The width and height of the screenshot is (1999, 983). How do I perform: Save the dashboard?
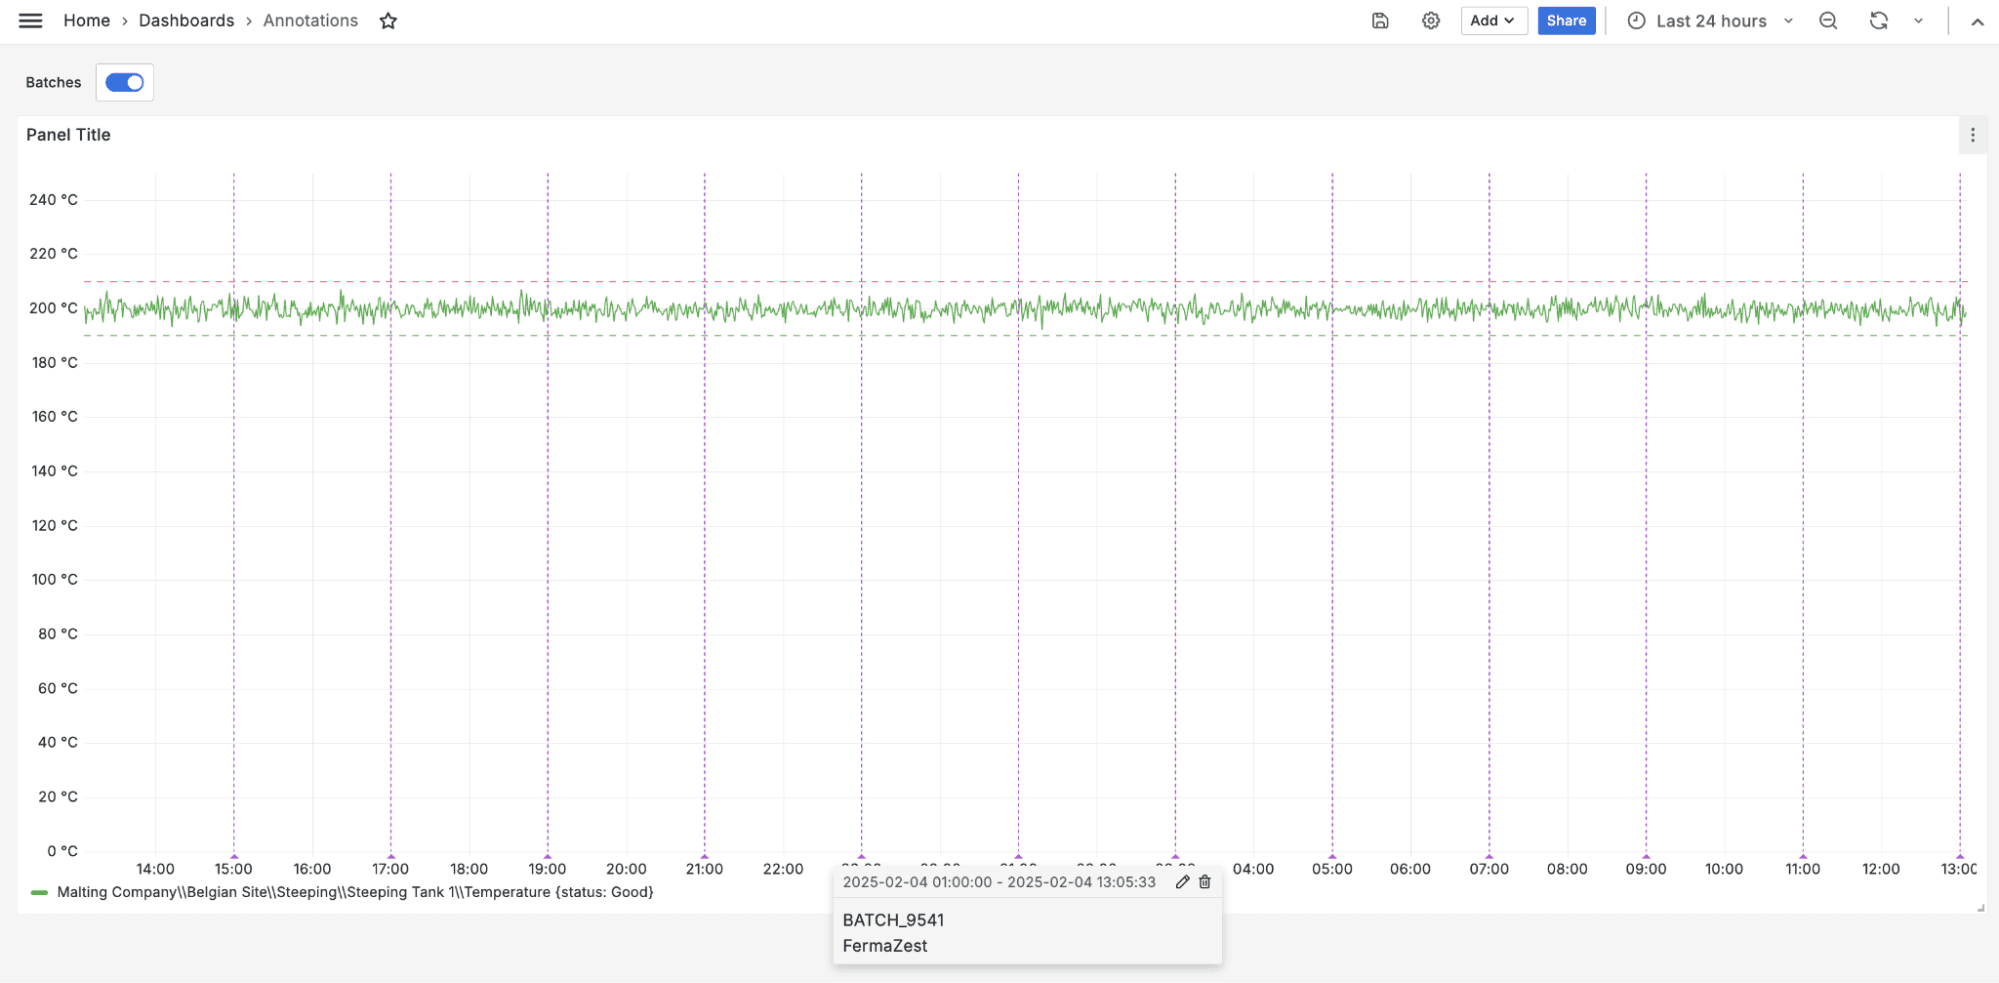click(x=1380, y=20)
